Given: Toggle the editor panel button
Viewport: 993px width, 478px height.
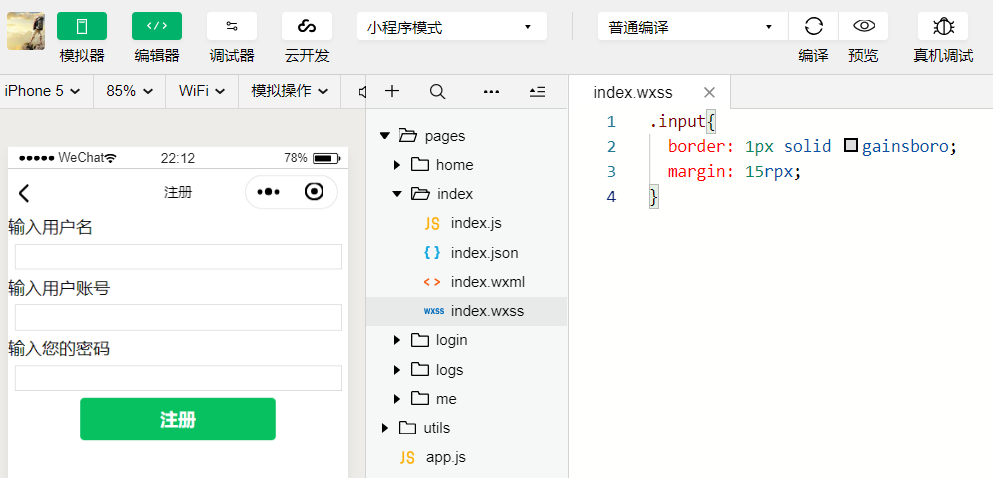Looking at the screenshot, I should pyautogui.click(x=157, y=27).
